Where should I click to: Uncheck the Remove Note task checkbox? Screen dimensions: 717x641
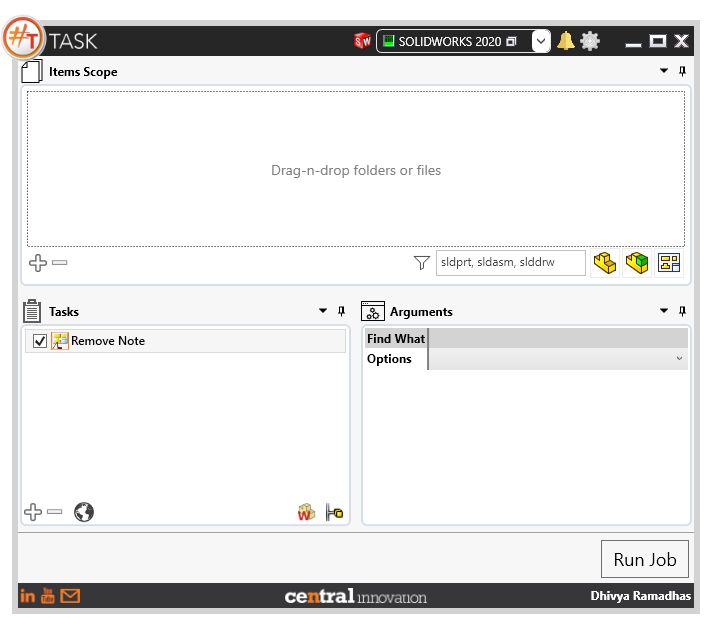tap(40, 341)
